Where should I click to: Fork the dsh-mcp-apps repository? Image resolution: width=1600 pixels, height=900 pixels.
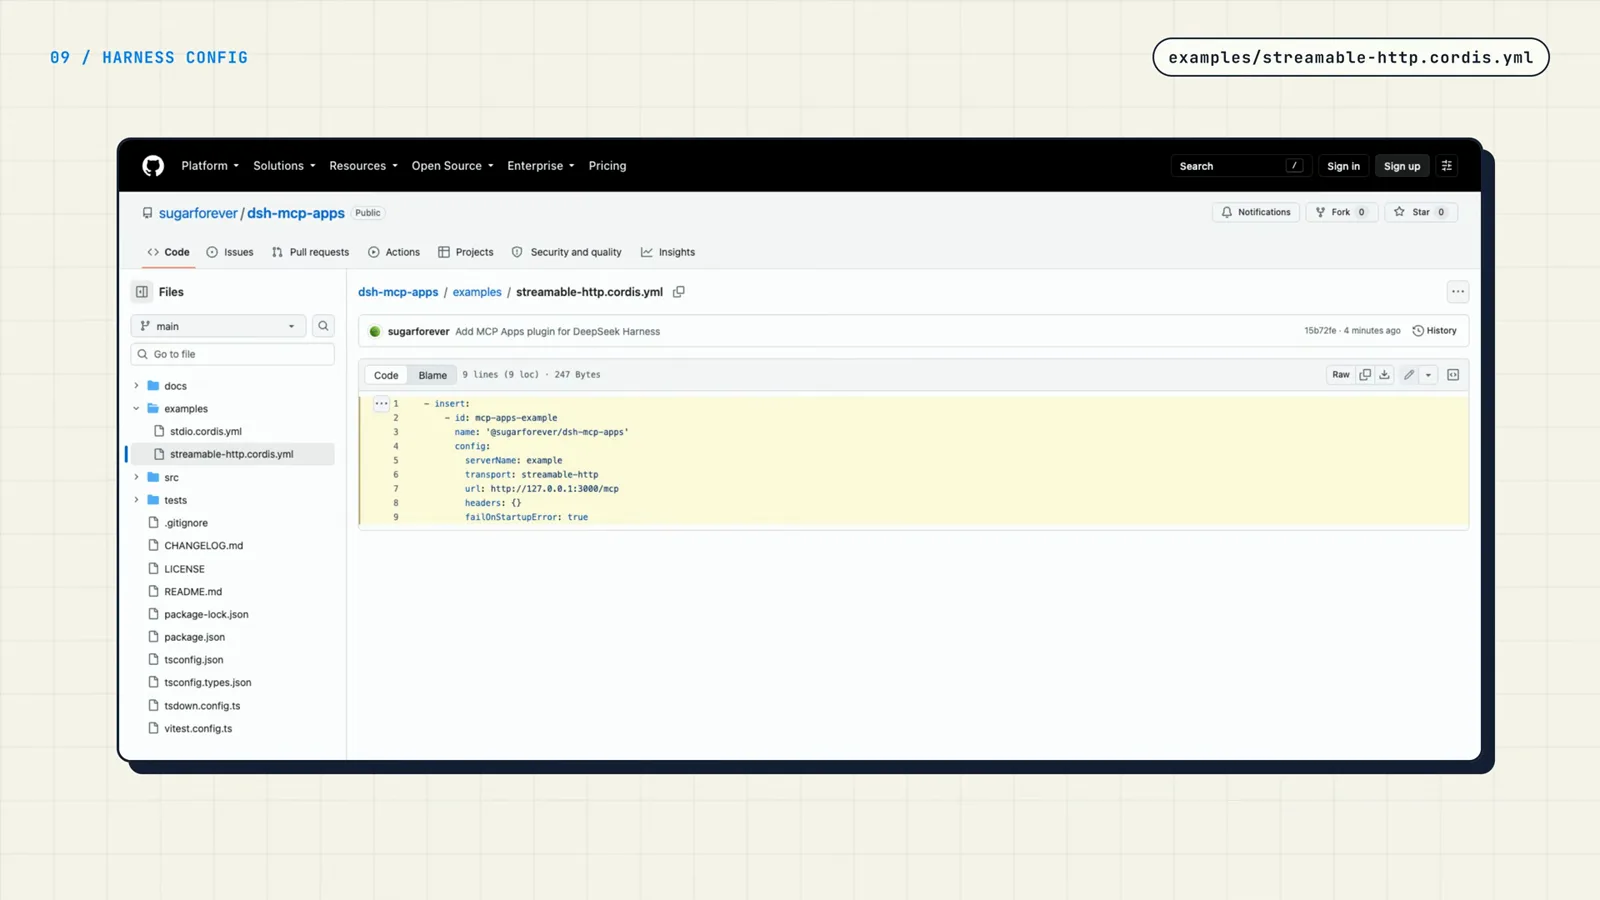coord(1341,212)
